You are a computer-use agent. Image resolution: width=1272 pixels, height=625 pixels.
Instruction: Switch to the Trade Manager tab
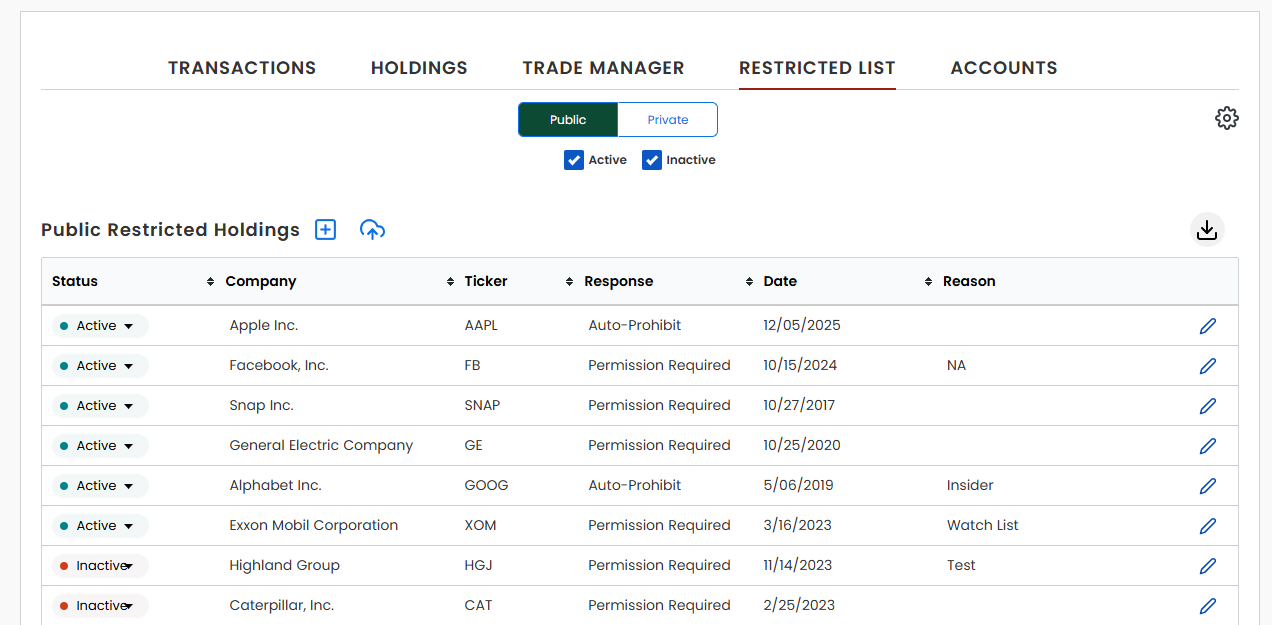603,67
